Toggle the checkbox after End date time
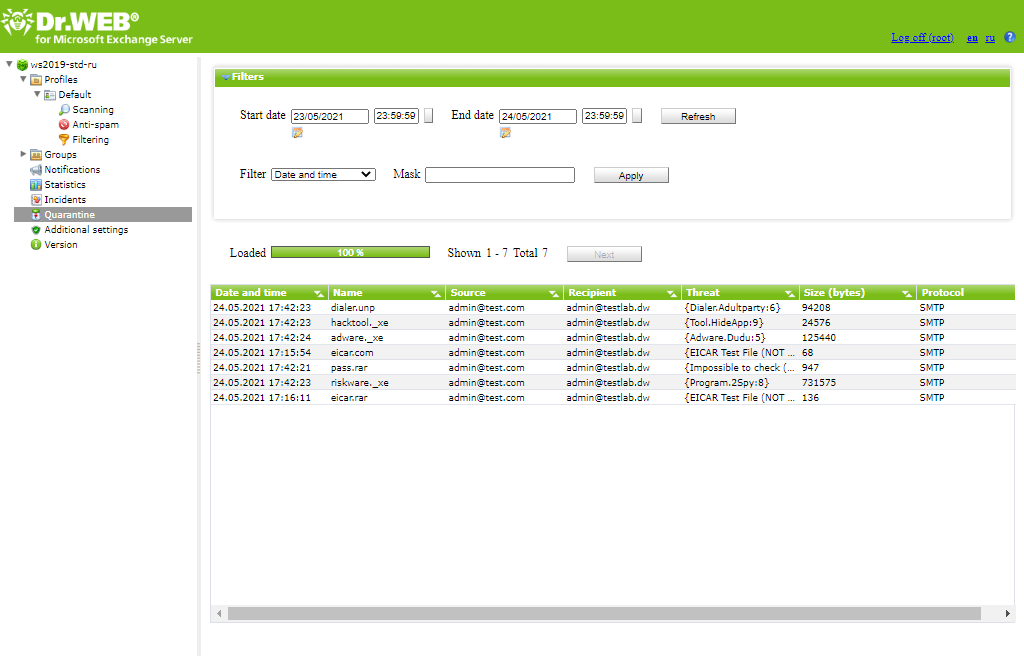Image resolution: width=1024 pixels, height=656 pixels. point(637,116)
